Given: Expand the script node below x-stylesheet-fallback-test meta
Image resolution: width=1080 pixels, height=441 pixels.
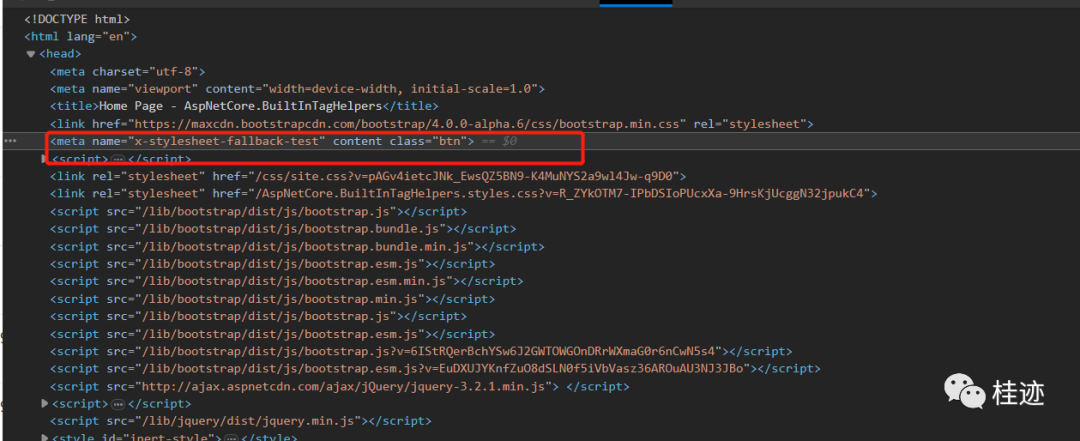Looking at the screenshot, I should click(45, 159).
